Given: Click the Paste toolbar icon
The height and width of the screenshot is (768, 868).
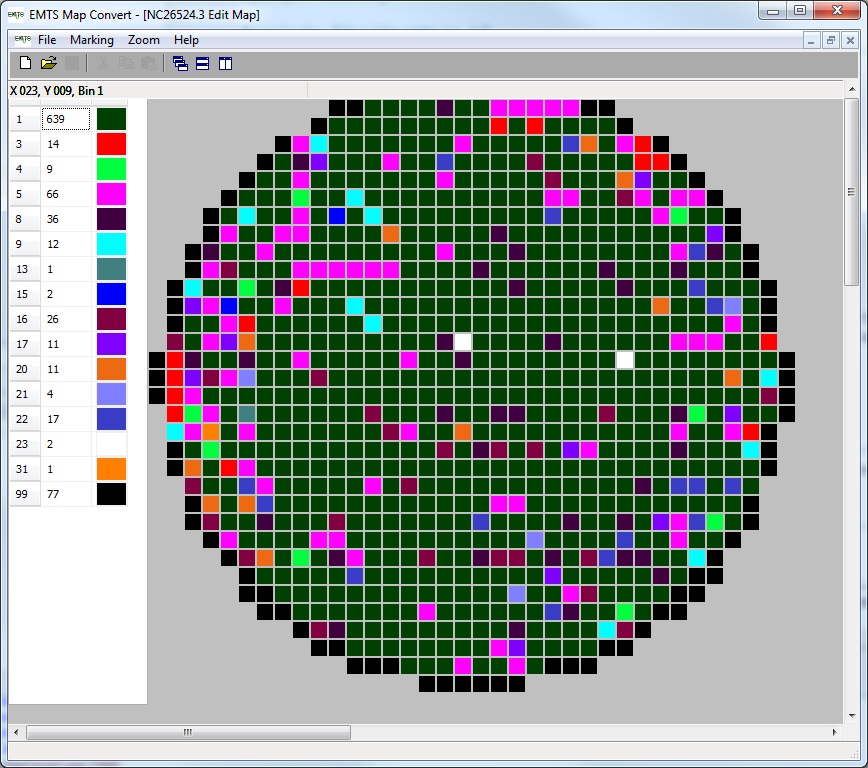Looking at the screenshot, I should coord(149,63).
